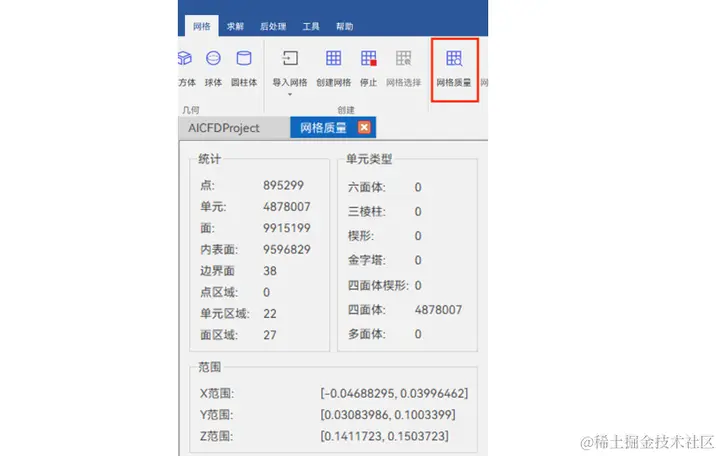This screenshot has width=720, height=456.
Task: Click the 边界面 value 38
Action: click(x=270, y=271)
